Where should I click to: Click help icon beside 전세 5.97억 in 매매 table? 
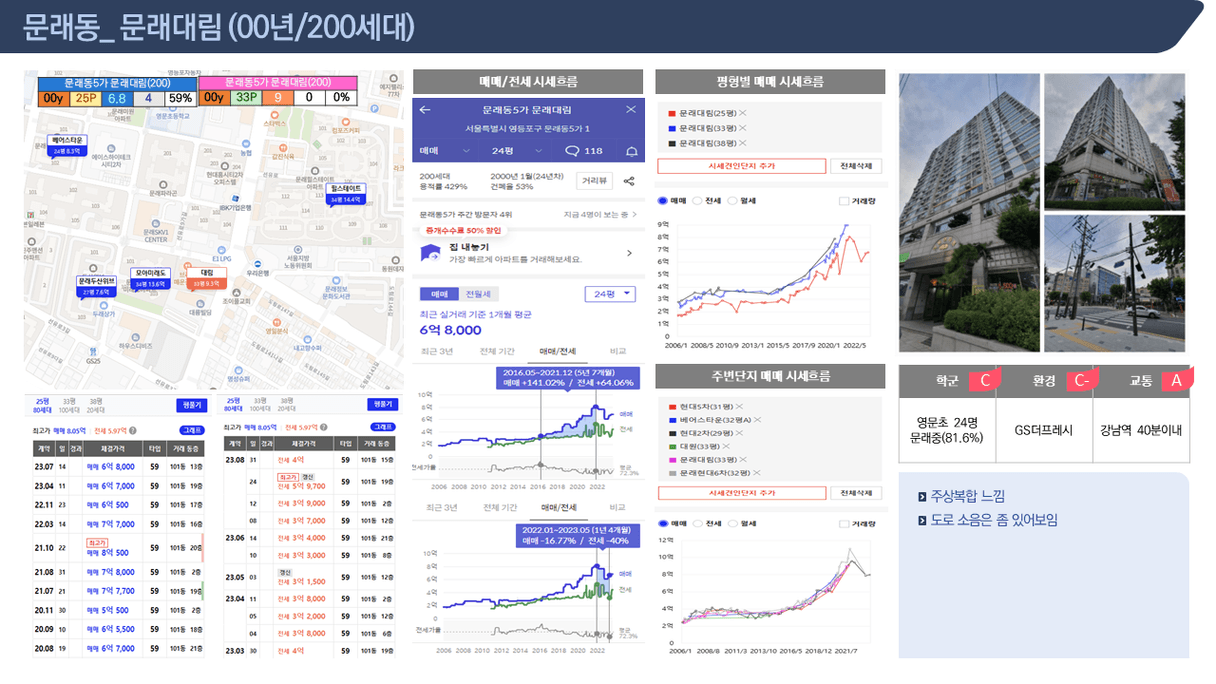133,430
